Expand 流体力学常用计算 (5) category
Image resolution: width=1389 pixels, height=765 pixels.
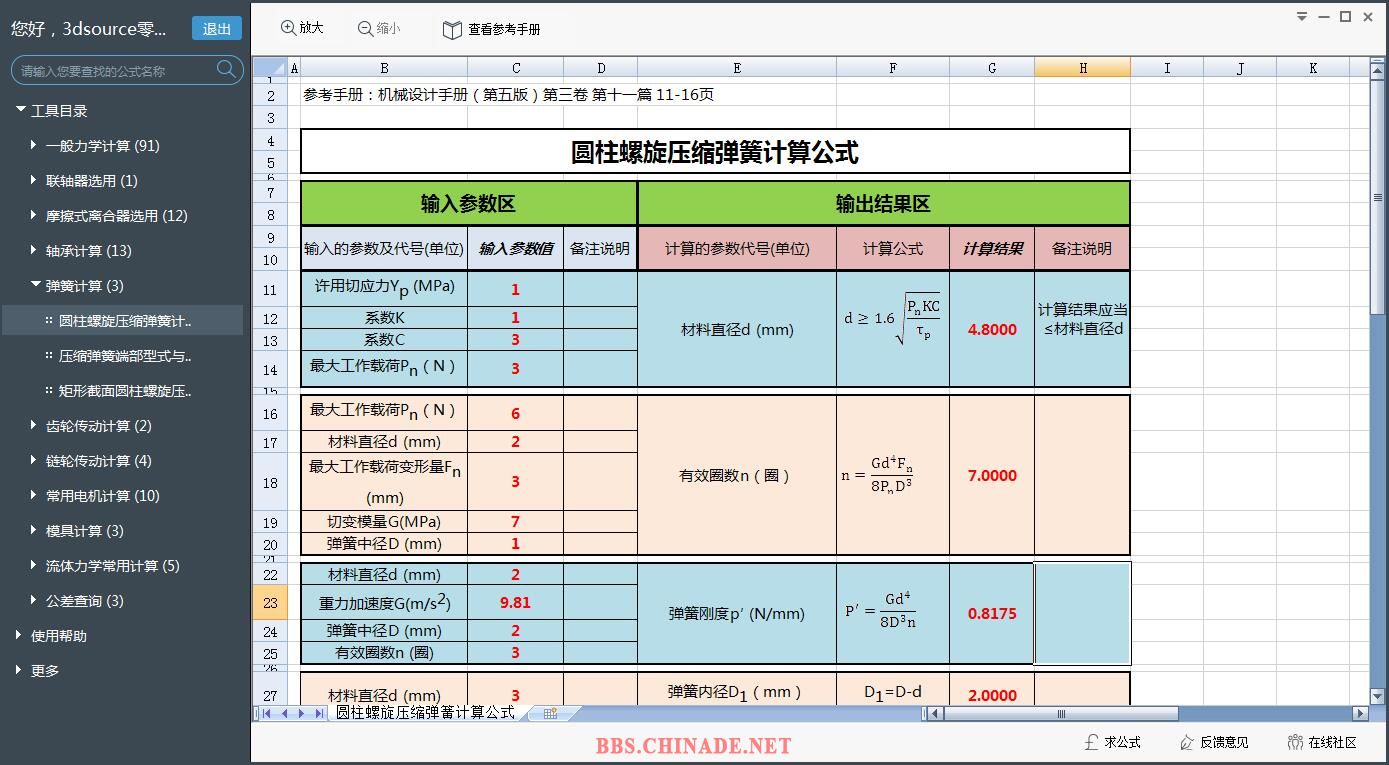pos(35,565)
